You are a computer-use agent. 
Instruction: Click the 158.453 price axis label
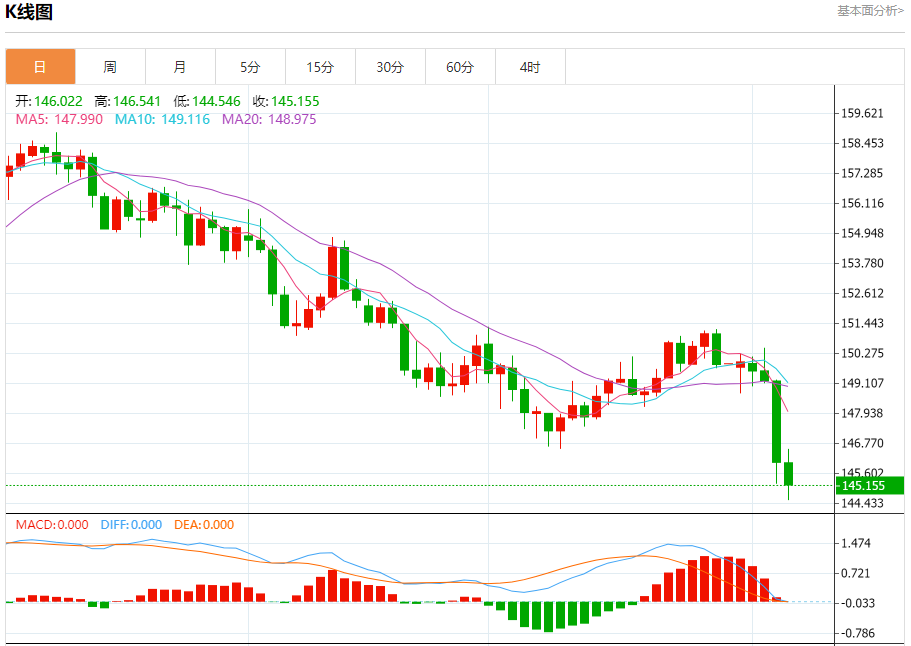coord(862,143)
